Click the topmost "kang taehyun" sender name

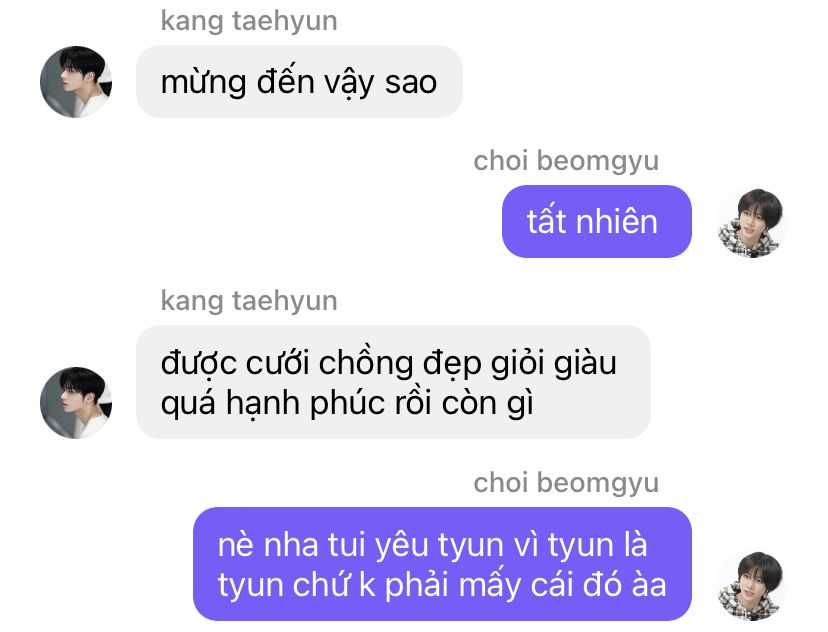click(249, 21)
